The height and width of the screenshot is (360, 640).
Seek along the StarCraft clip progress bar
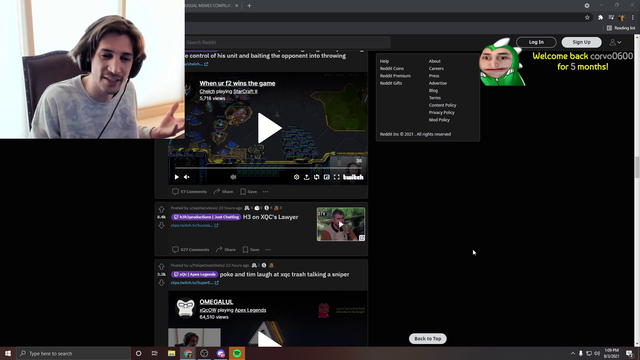pyautogui.click(x=268, y=168)
